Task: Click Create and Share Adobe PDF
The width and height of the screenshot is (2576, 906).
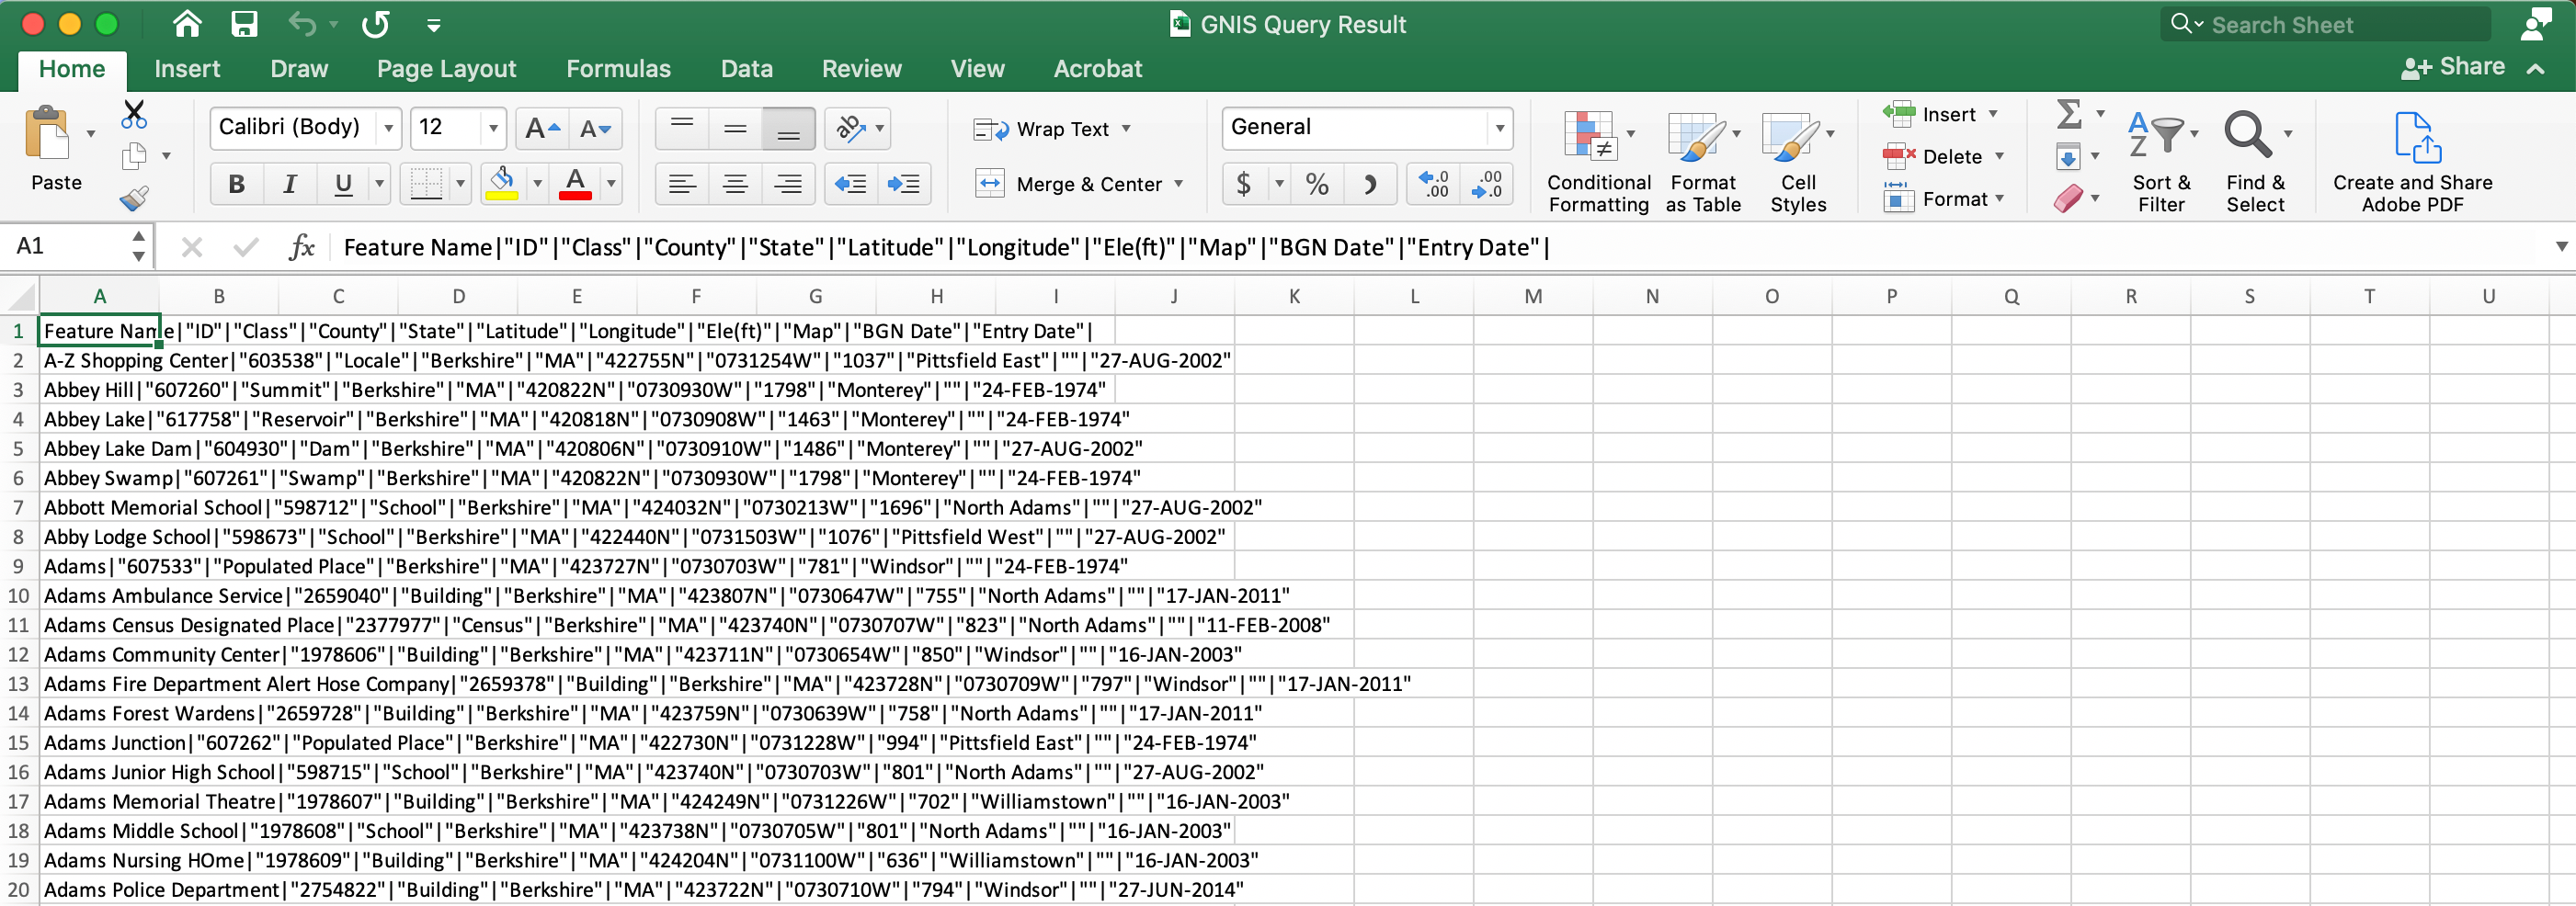Action: click(2411, 162)
